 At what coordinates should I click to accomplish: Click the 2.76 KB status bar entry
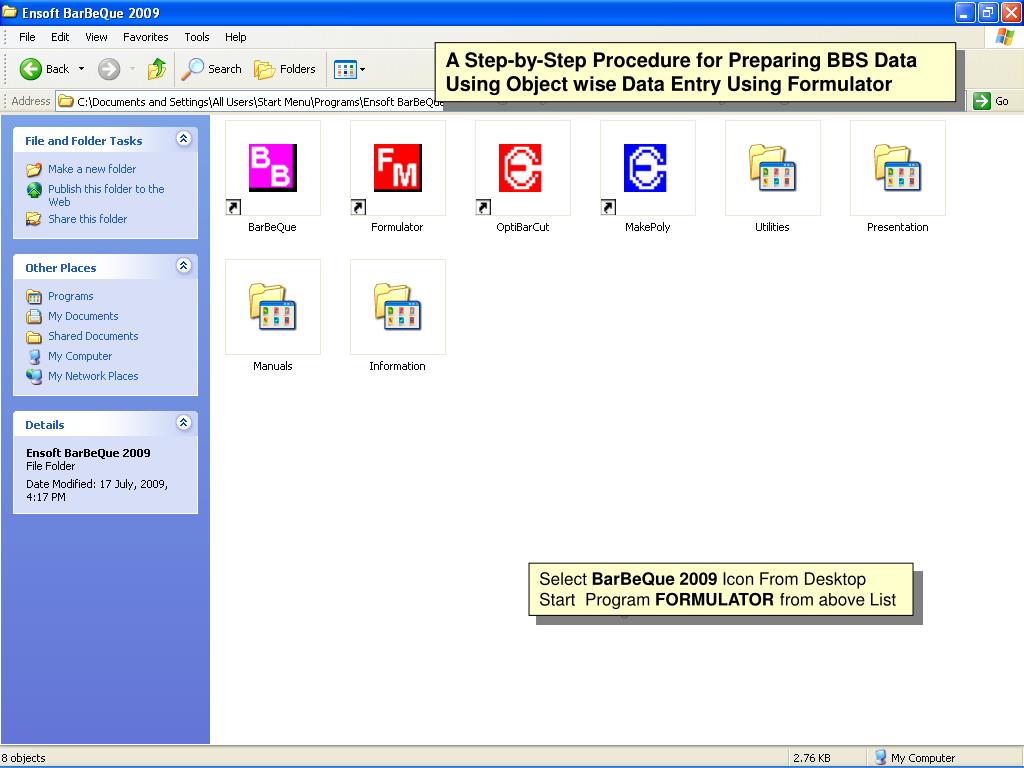[x=812, y=758]
